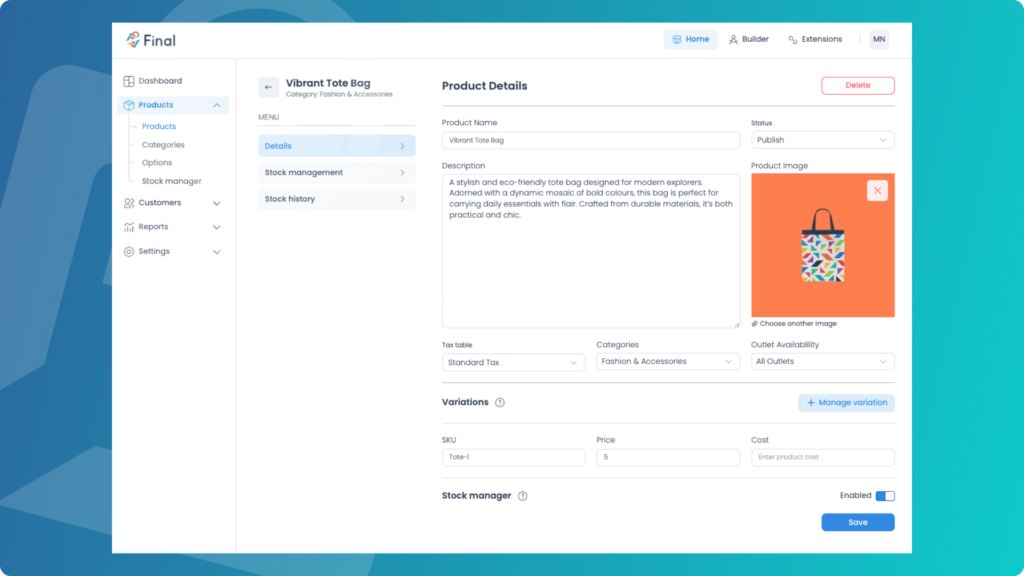Open the MN user avatar menu

click(879, 39)
